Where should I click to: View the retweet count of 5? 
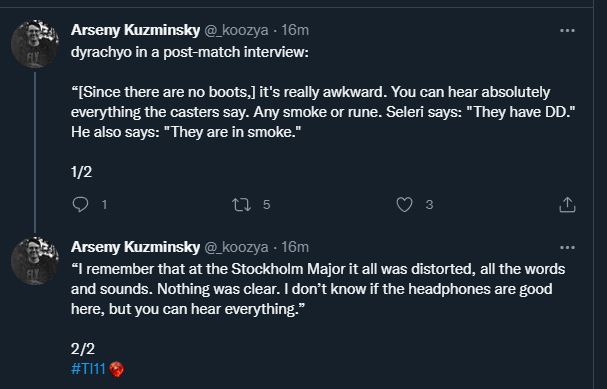[x=266, y=205]
